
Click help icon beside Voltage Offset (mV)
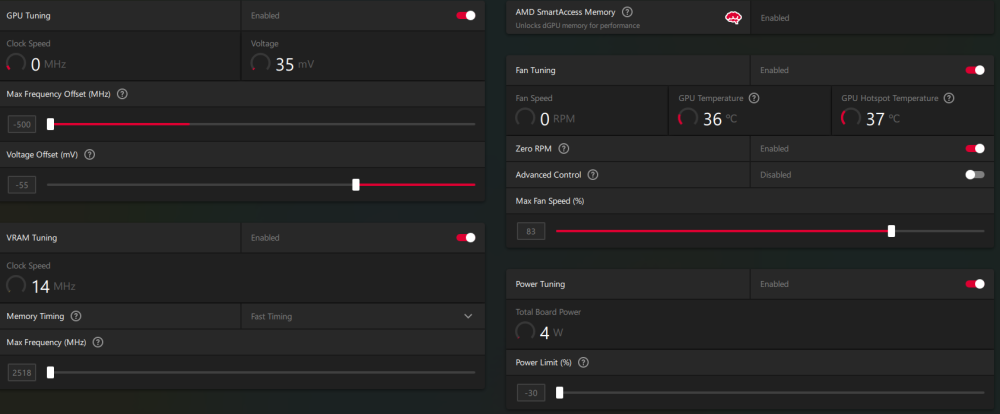(90, 155)
